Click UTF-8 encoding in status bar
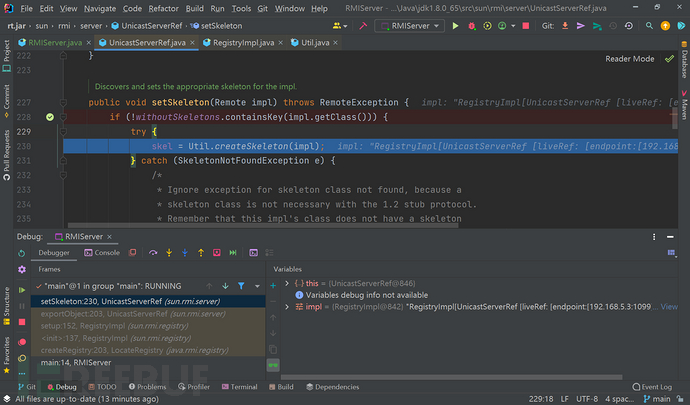Screen dimensions: 690x405 [x=587, y=399]
